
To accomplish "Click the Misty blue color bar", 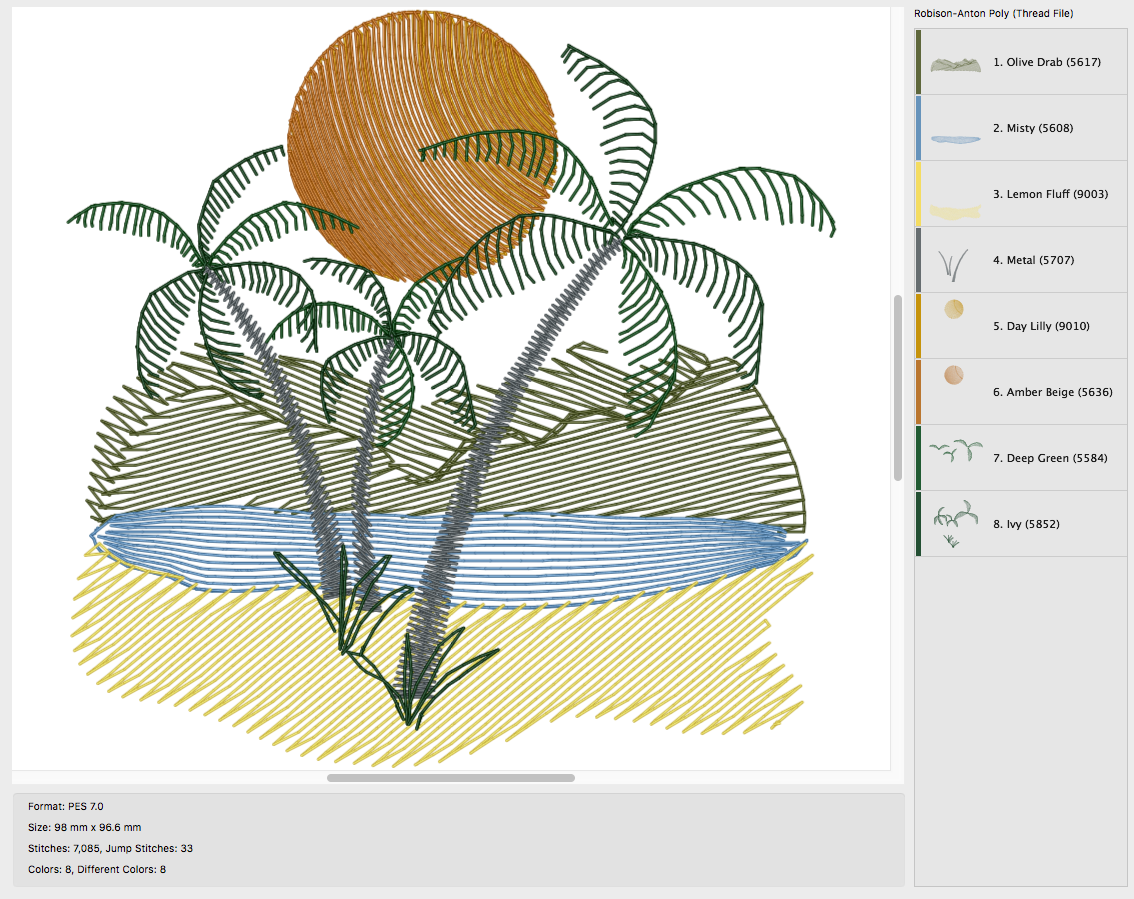I will pos(918,128).
